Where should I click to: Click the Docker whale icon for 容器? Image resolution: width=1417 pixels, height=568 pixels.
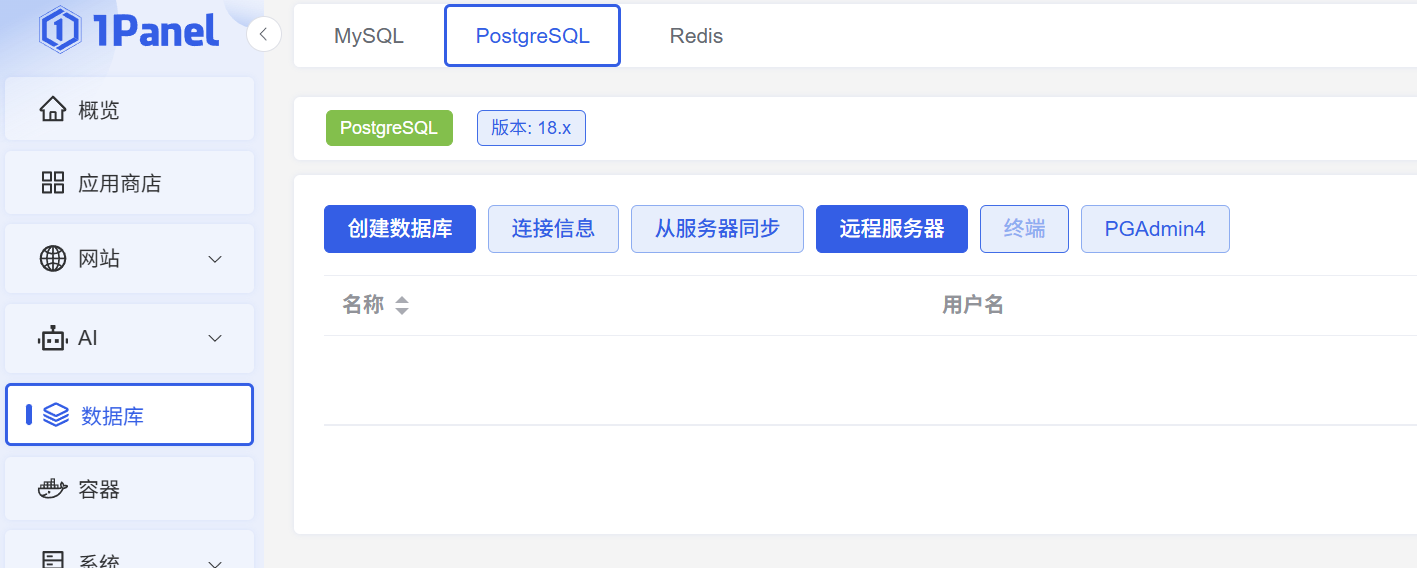53,489
